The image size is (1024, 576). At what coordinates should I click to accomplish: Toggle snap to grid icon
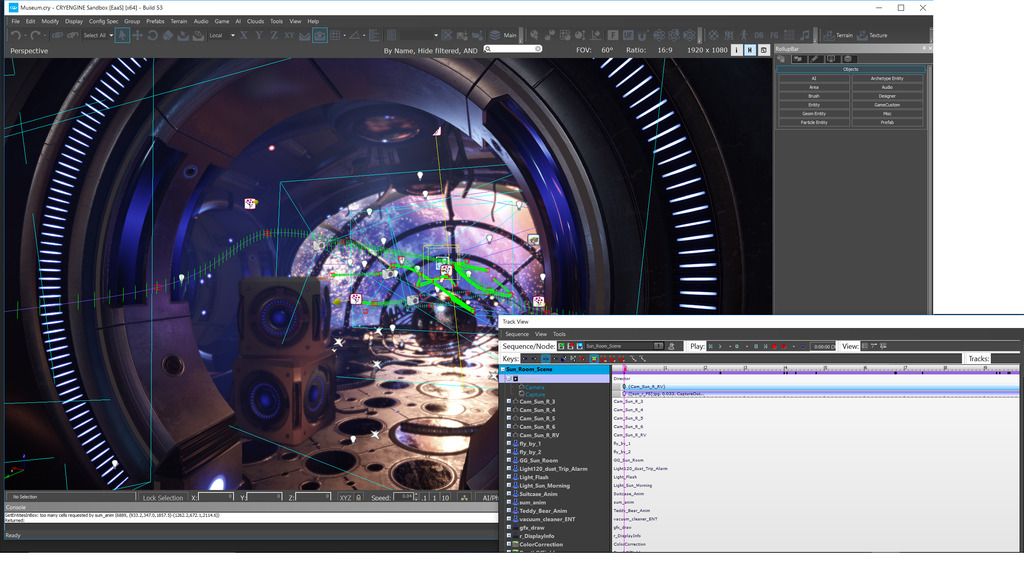[x=336, y=35]
